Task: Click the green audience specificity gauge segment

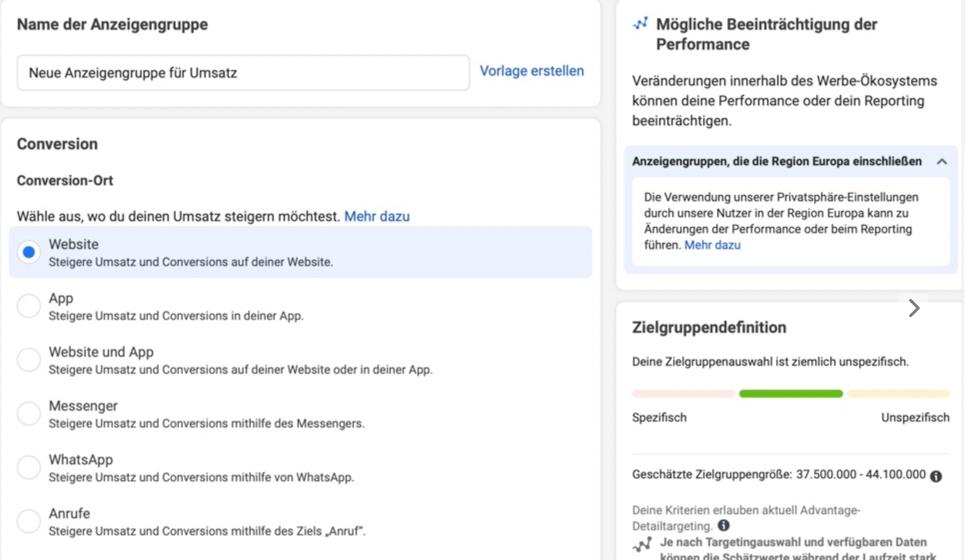Action: coord(790,394)
